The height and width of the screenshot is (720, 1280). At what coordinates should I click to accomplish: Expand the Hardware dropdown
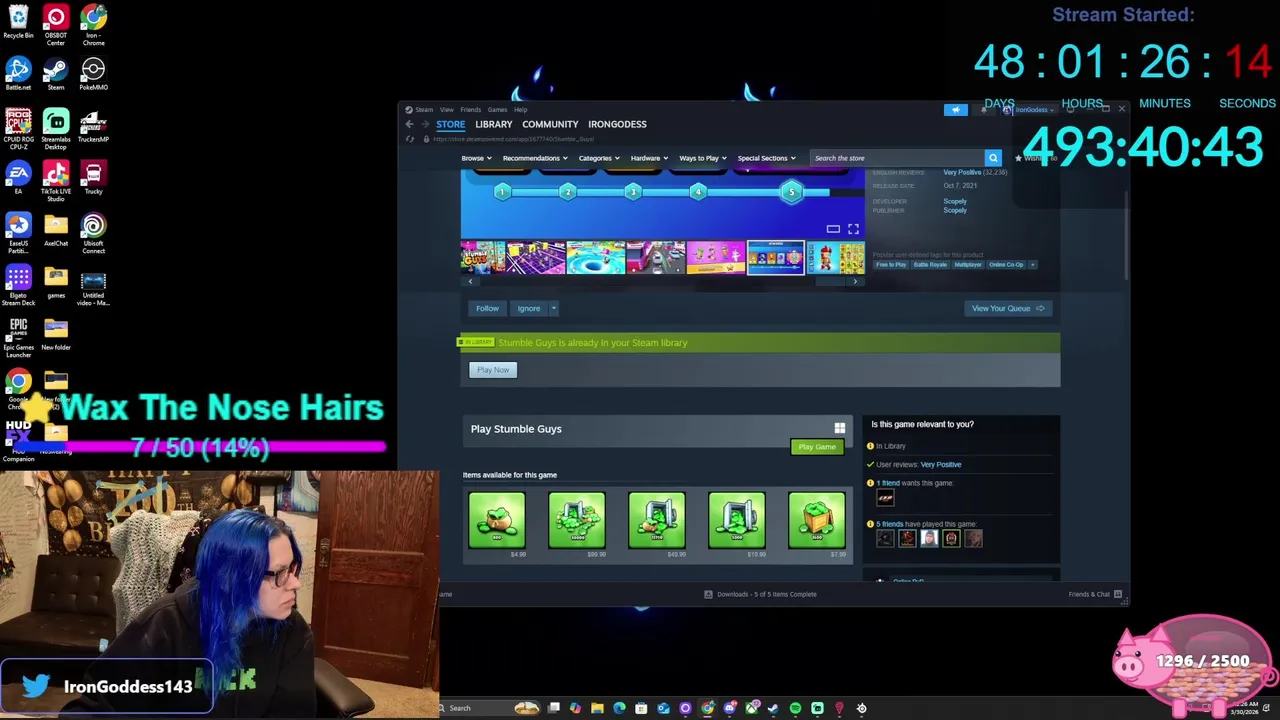[x=649, y=158]
